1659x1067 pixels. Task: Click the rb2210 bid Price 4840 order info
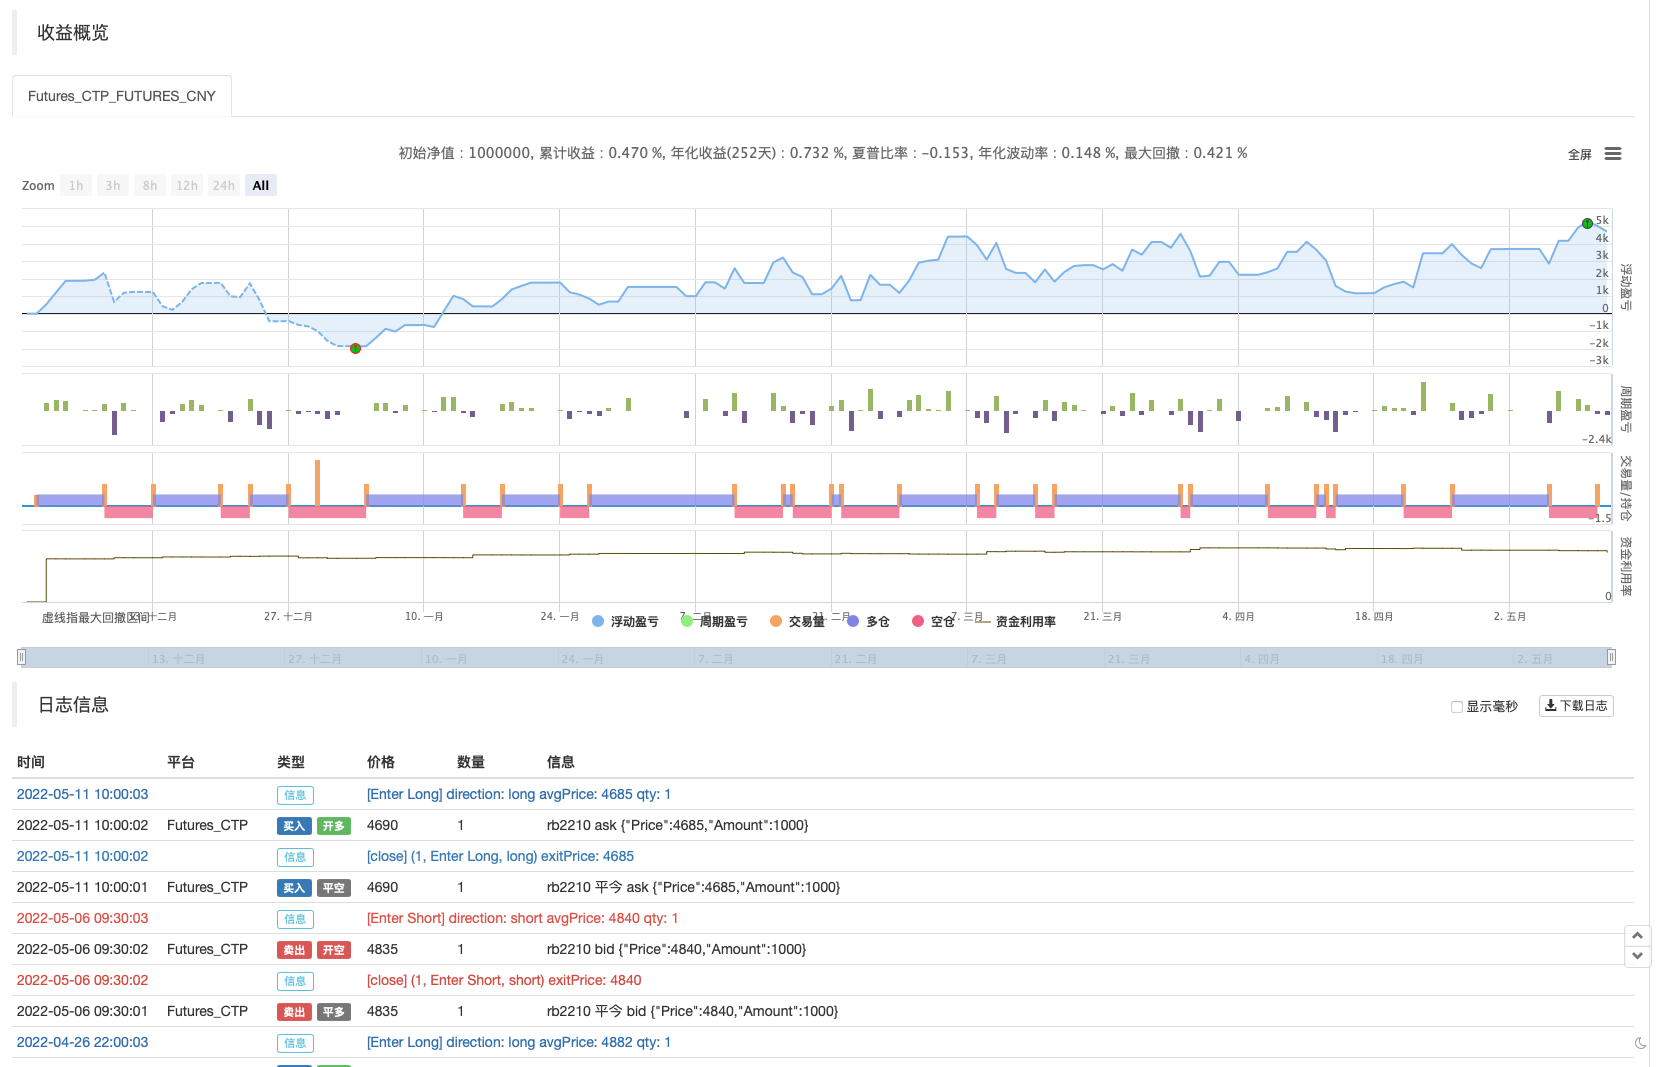click(677, 949)
